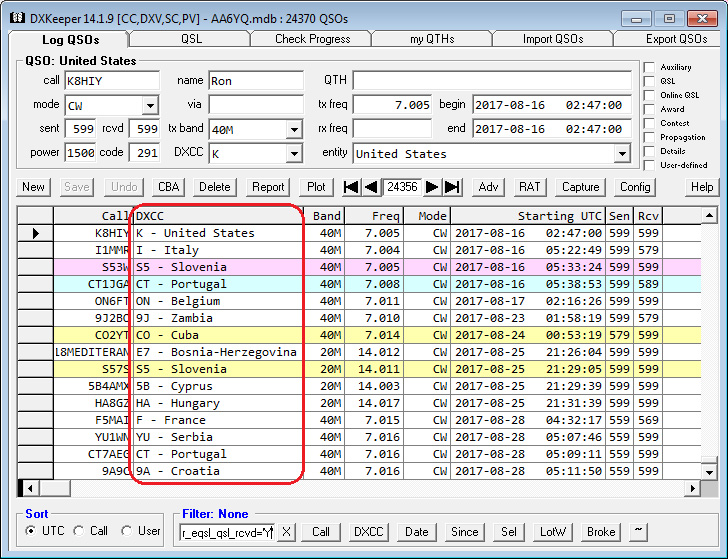
Task: Click the name field showing Ron
Action: [256, 81]
